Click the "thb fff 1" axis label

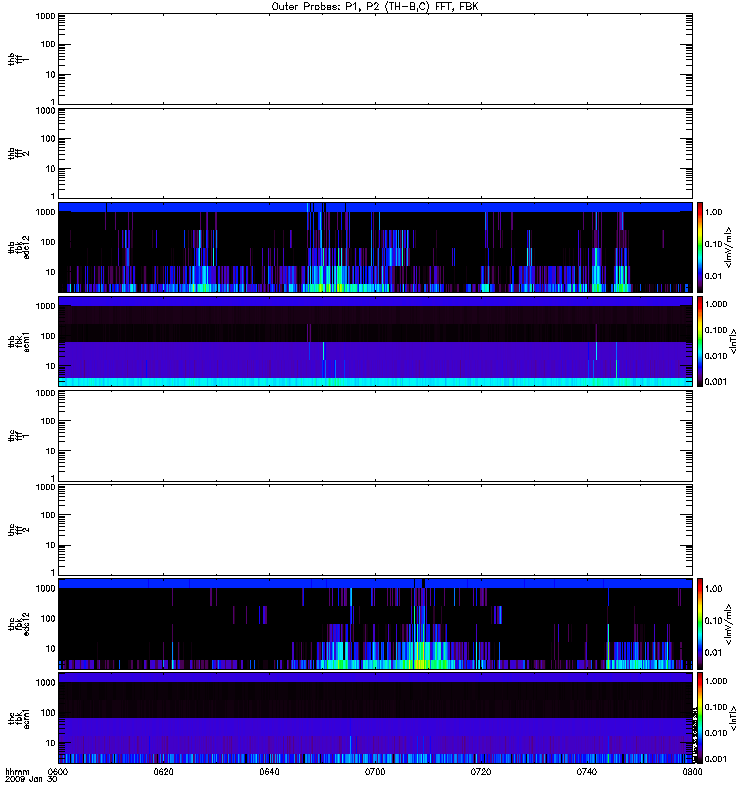pos(19,59)
